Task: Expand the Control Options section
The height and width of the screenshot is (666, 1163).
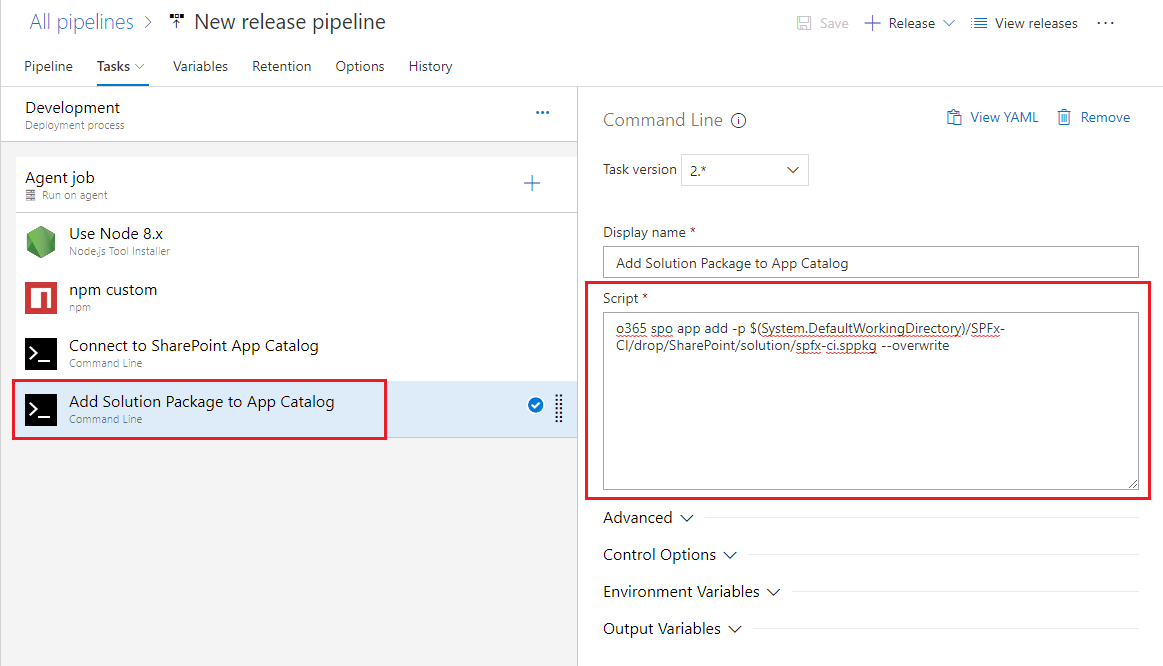Action: [669, 555]
